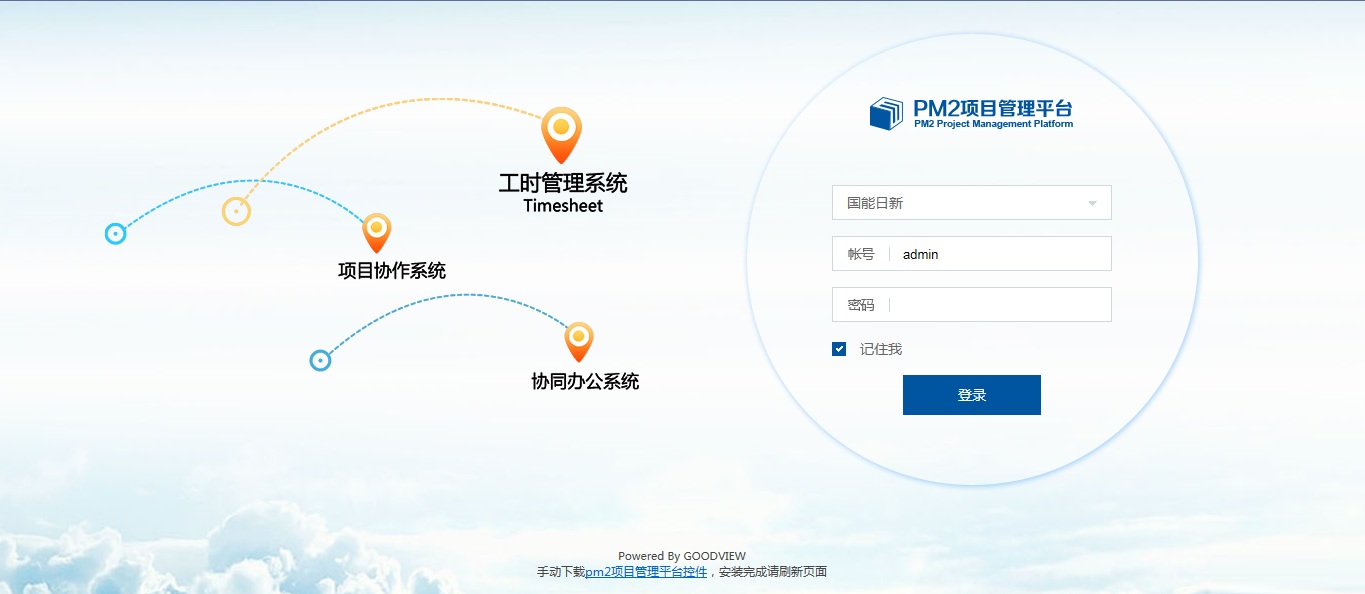
Task: Click the blue circle starting the lowest arc
Action: [320, 360]
